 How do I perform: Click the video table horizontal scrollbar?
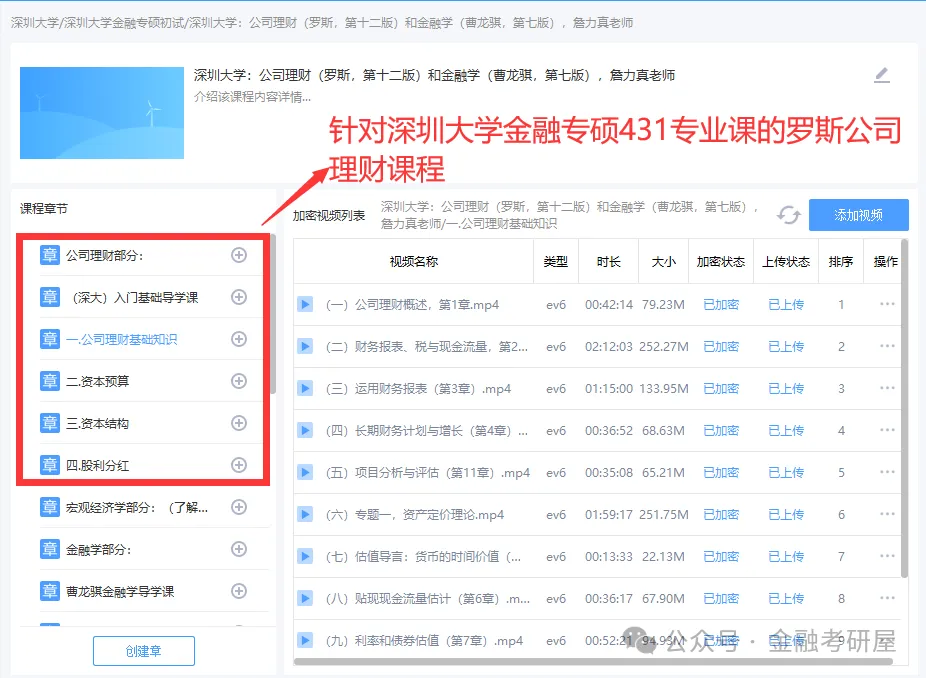point(593,661)
